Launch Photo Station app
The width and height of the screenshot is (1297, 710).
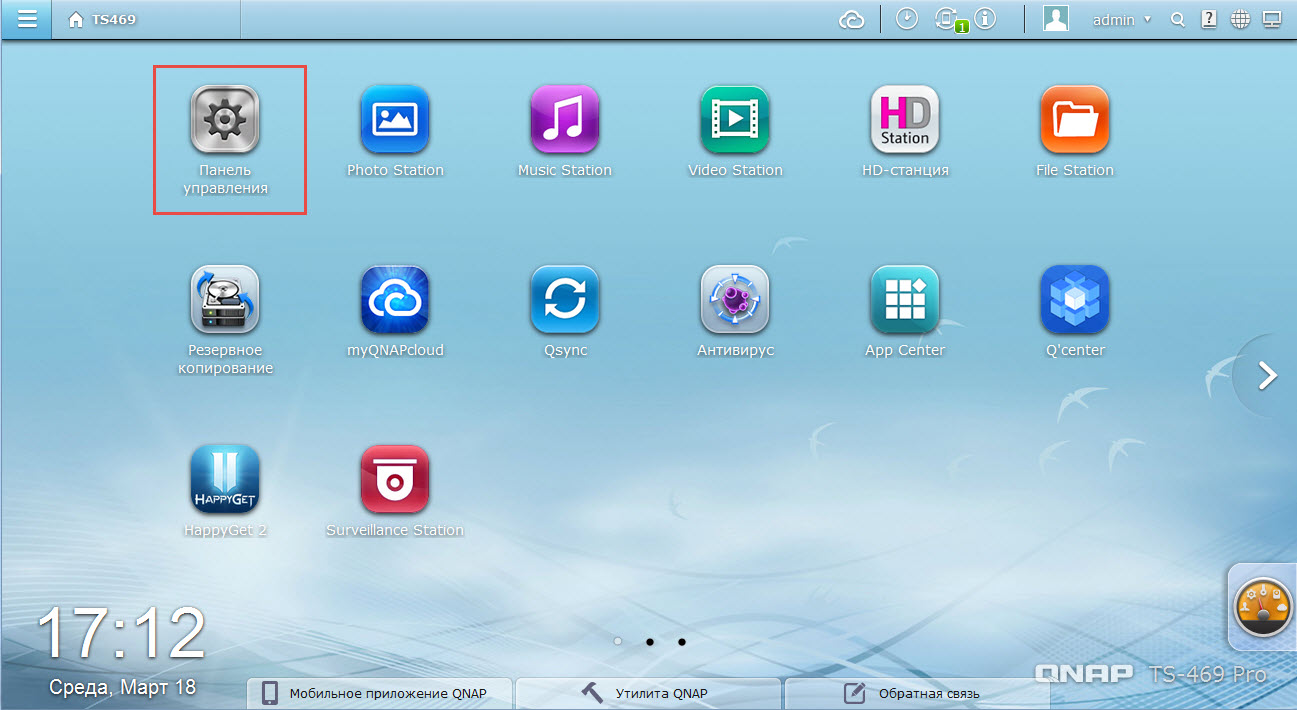click(x=395, y=121)
